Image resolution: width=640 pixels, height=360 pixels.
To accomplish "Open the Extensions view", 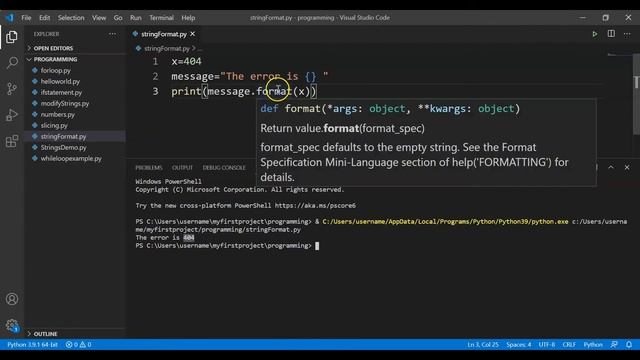I will (x=12, y=141).
